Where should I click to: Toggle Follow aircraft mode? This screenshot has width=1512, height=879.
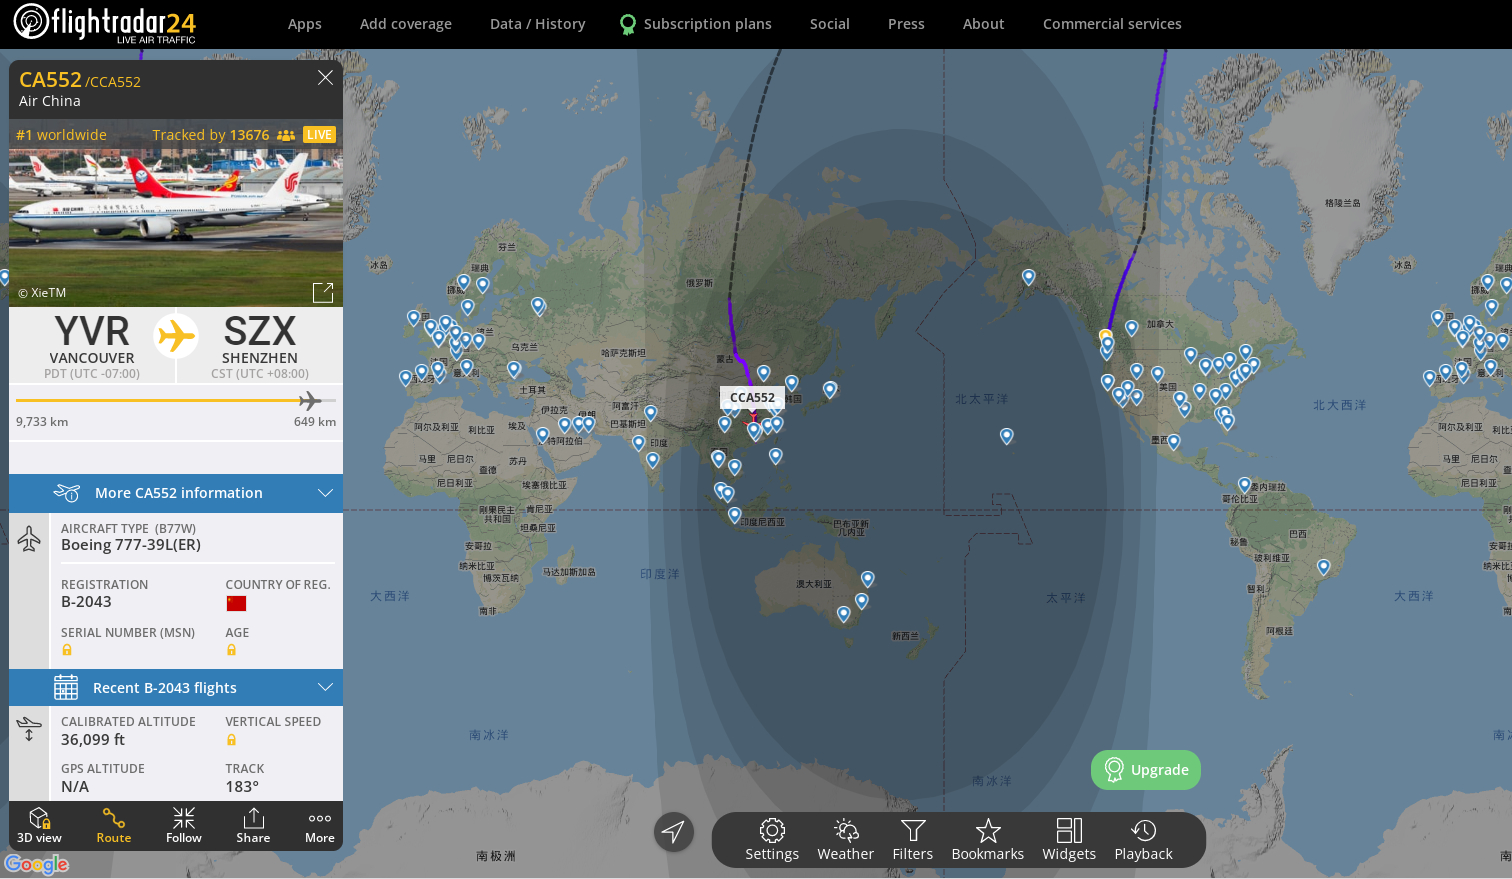[x=184, y=826]
